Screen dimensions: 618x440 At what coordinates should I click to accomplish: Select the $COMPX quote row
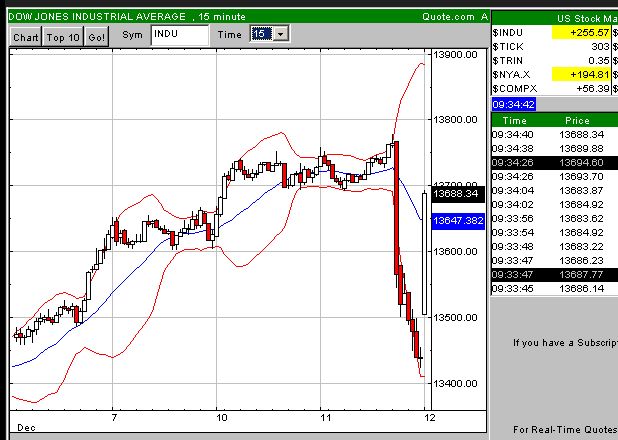click(555, 88)
